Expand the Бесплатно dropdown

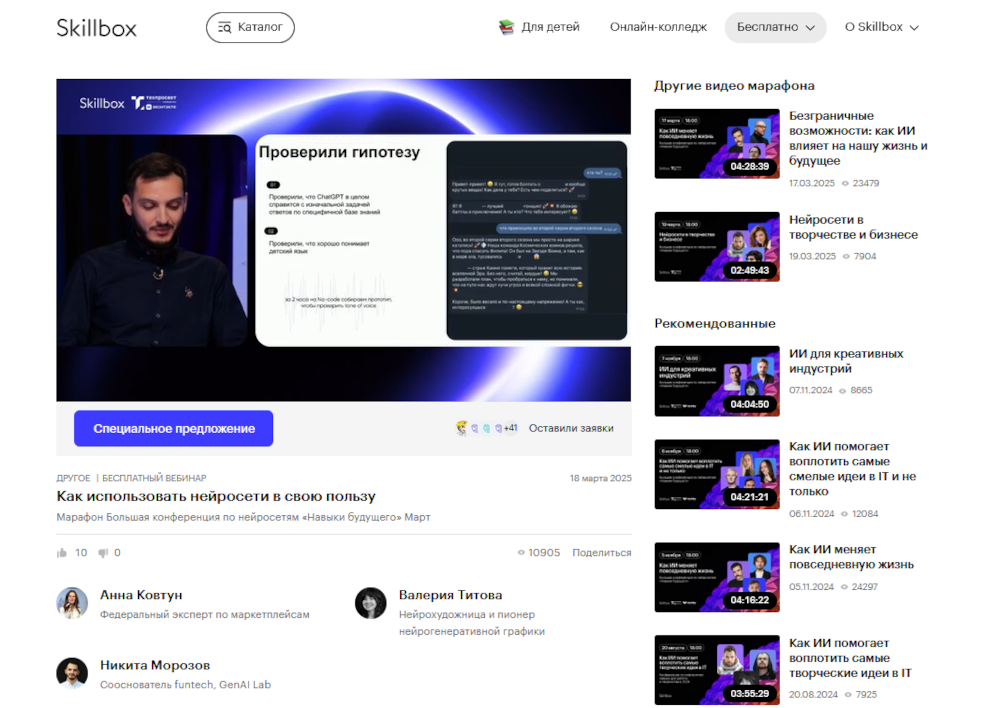pos(776,27)
